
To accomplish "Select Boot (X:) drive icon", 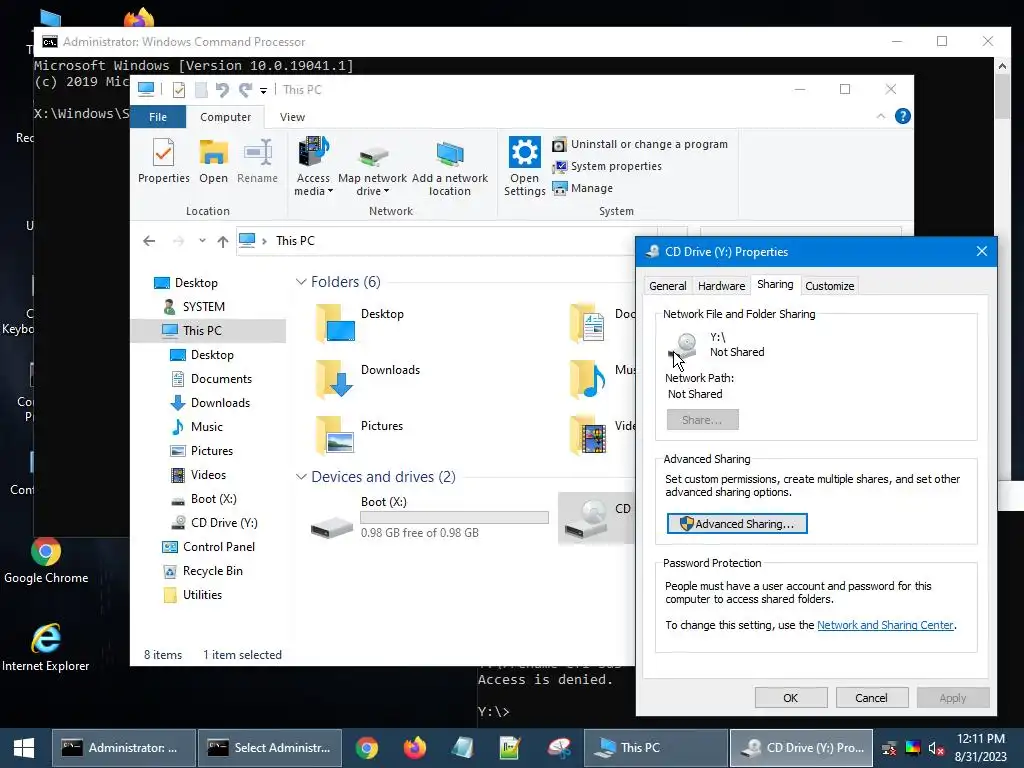I will point(332,526).
